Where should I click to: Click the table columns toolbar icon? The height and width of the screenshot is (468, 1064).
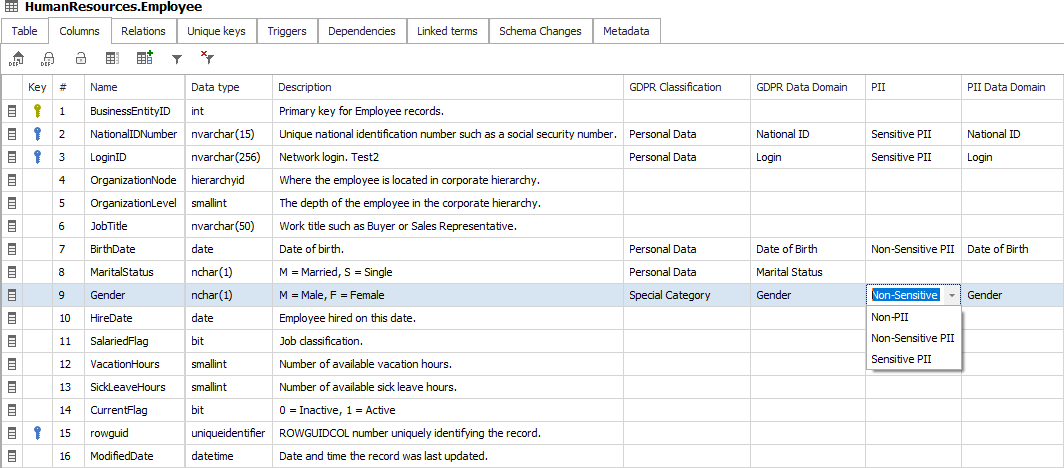(x=113, y=59)
